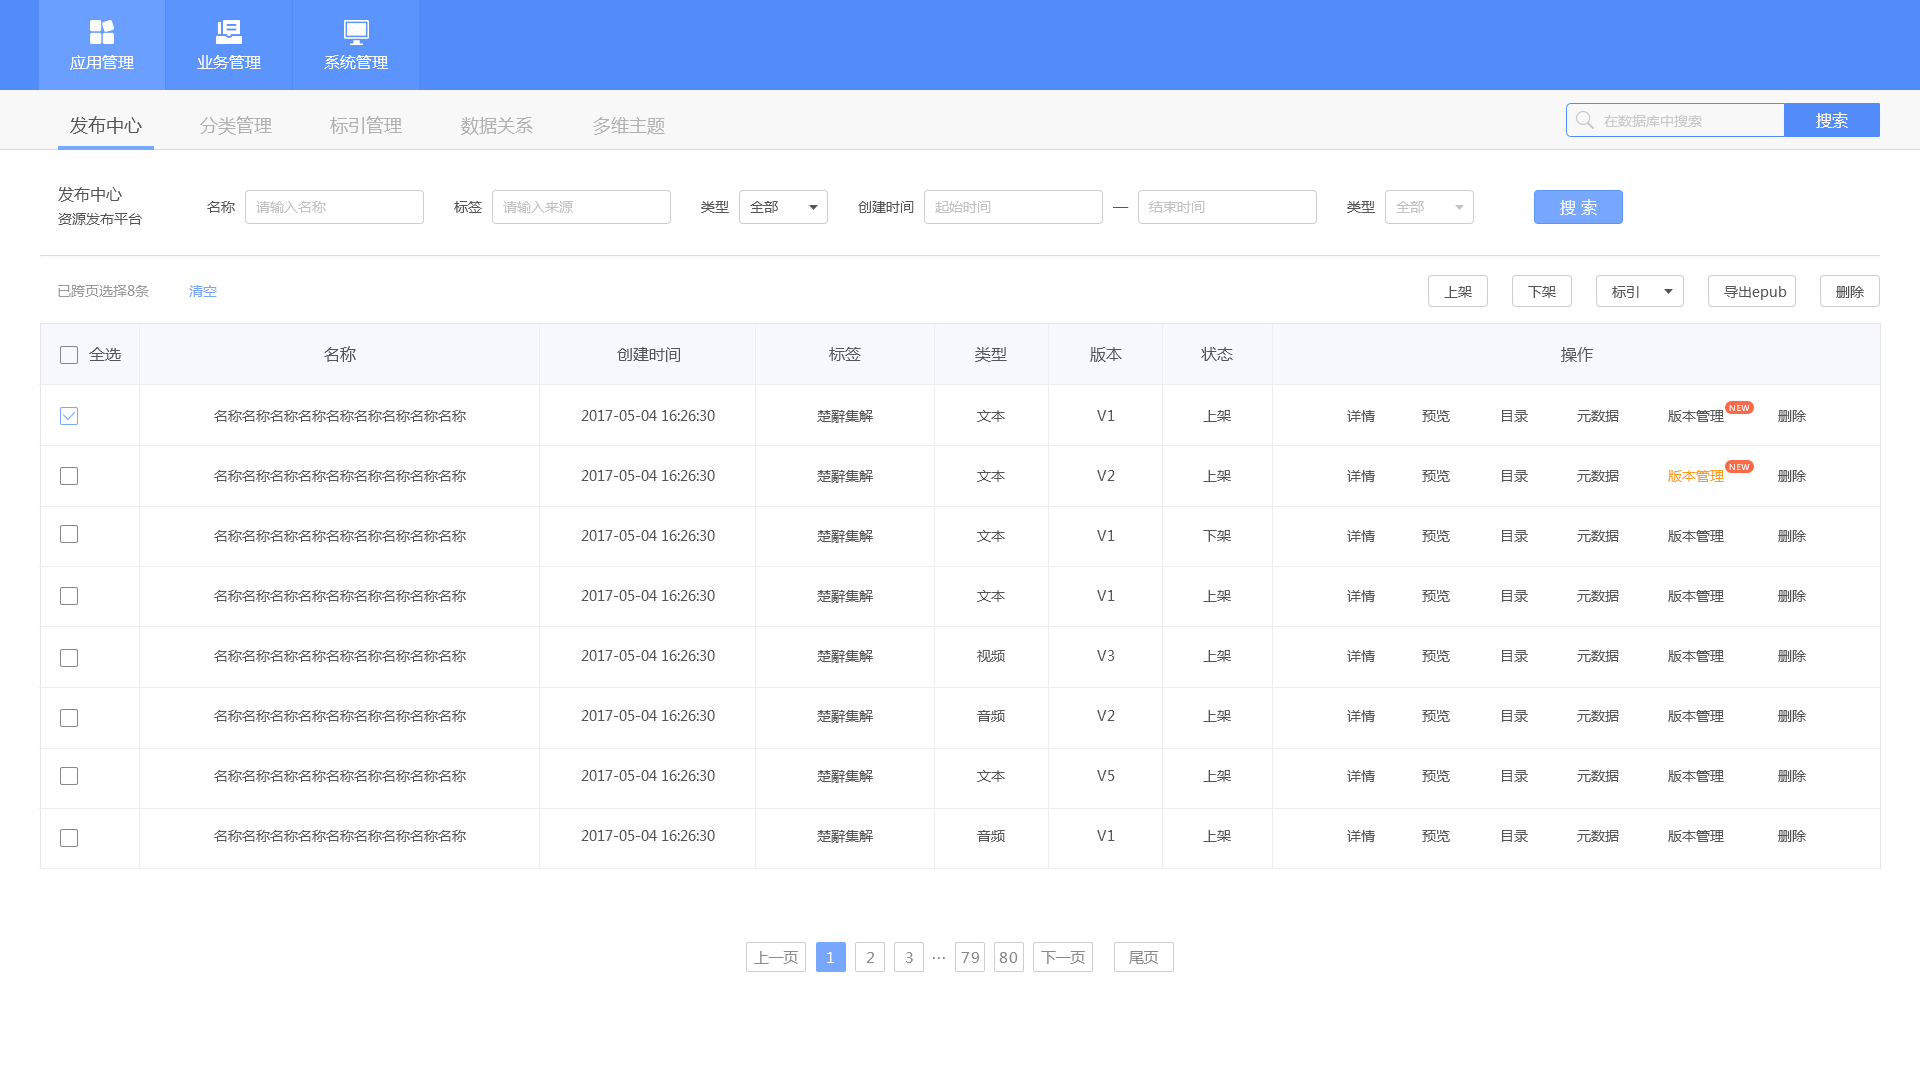This screenshot has width=1920, height=1081.
Task: Go to 上一页 previous page
Action: pos(776,957)
